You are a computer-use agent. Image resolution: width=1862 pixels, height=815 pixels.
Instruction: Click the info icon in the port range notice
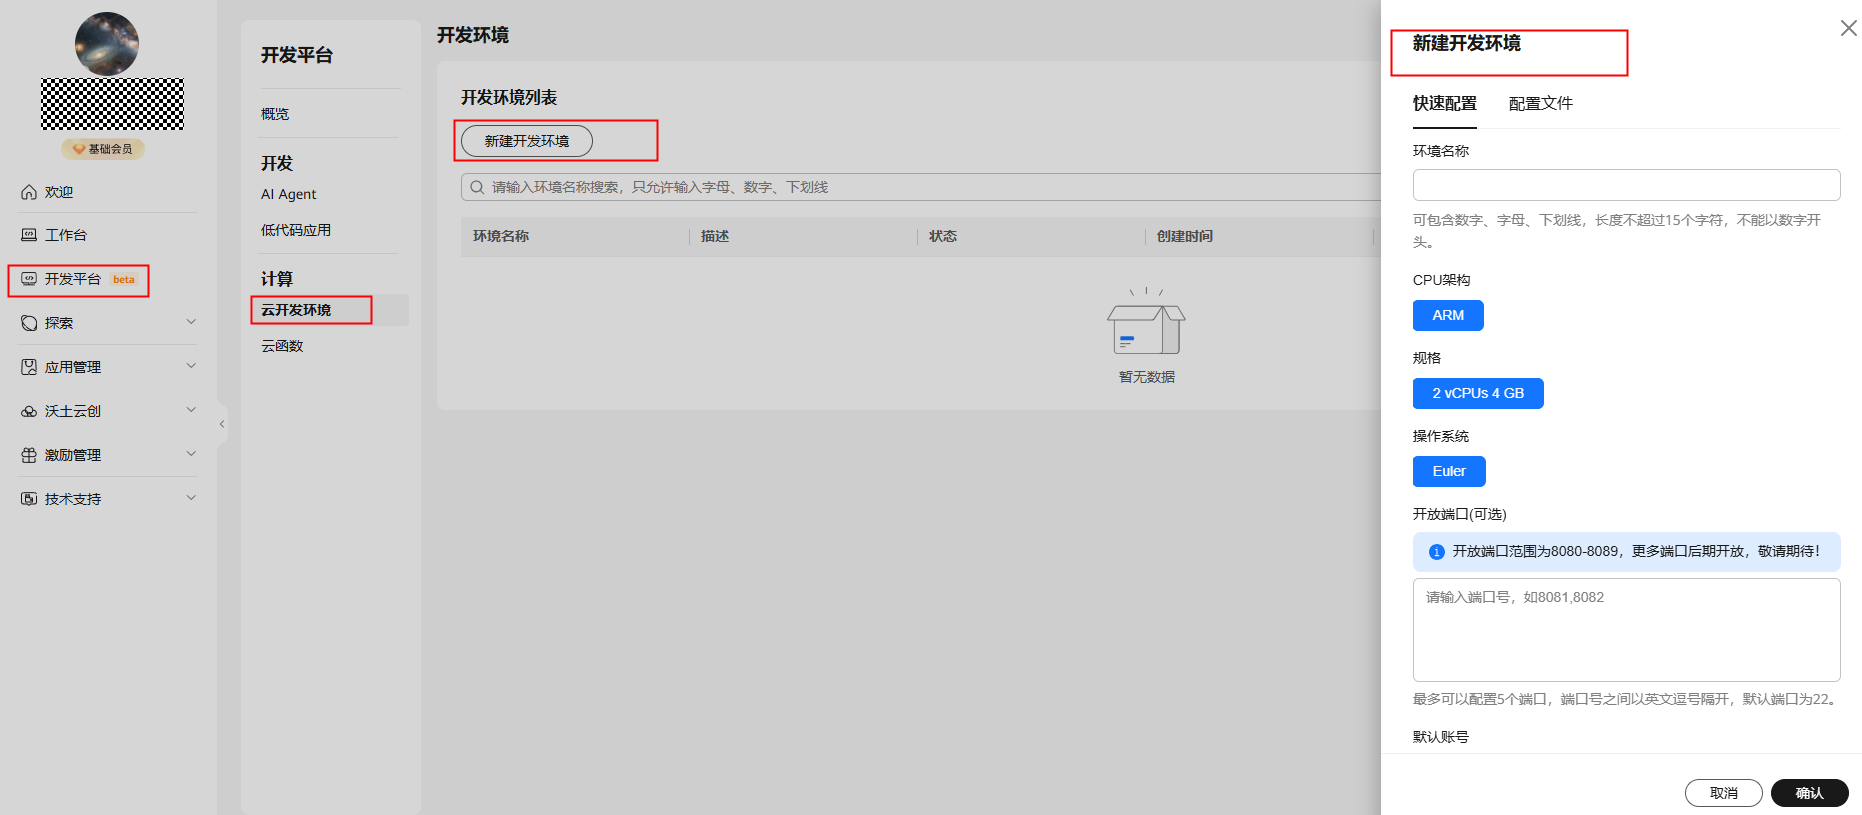(x=1437, y=552)
